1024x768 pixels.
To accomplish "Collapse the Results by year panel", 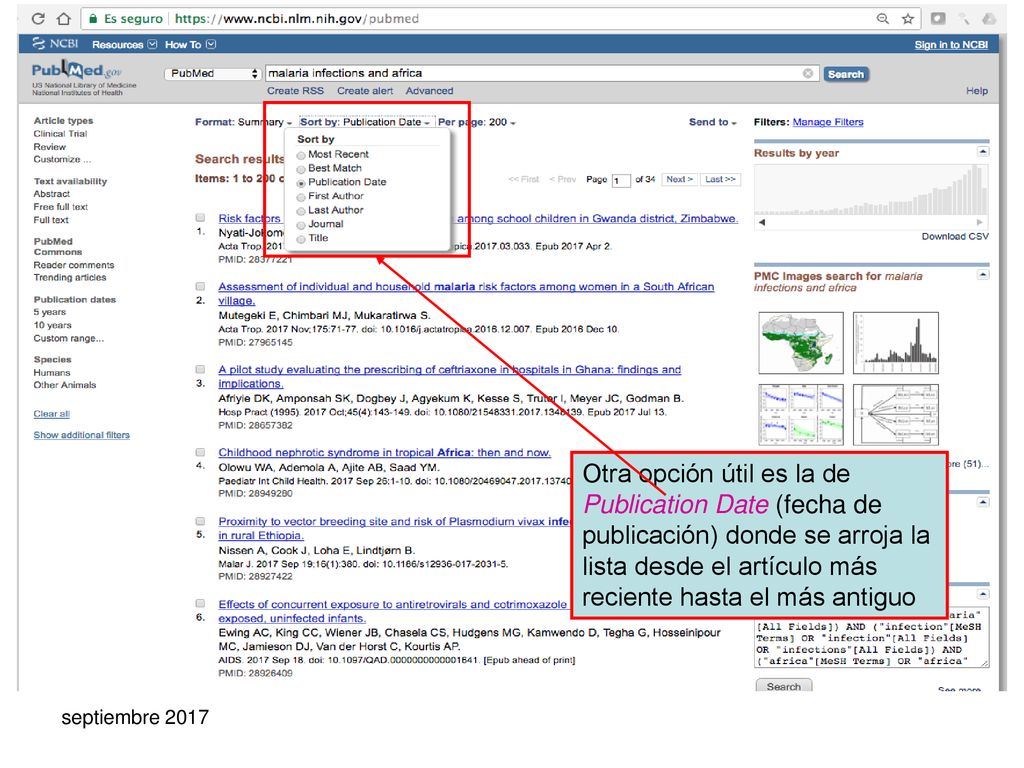I will point(983,152).
